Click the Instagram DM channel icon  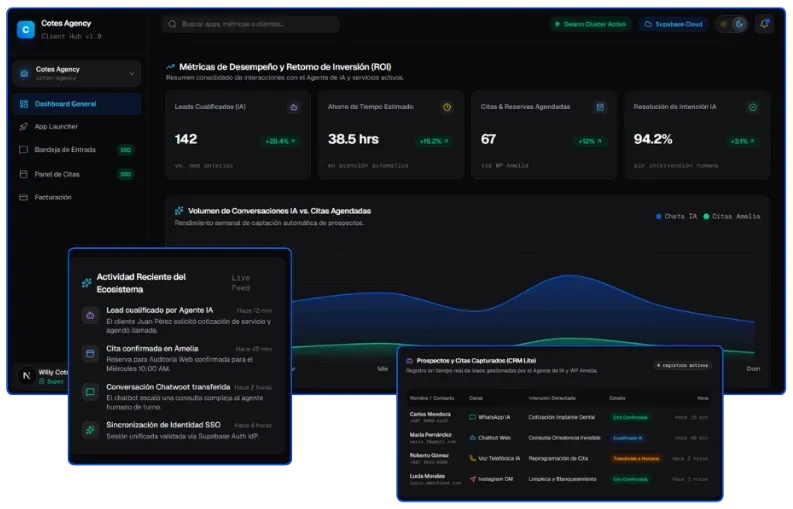[x=472, y=479]
